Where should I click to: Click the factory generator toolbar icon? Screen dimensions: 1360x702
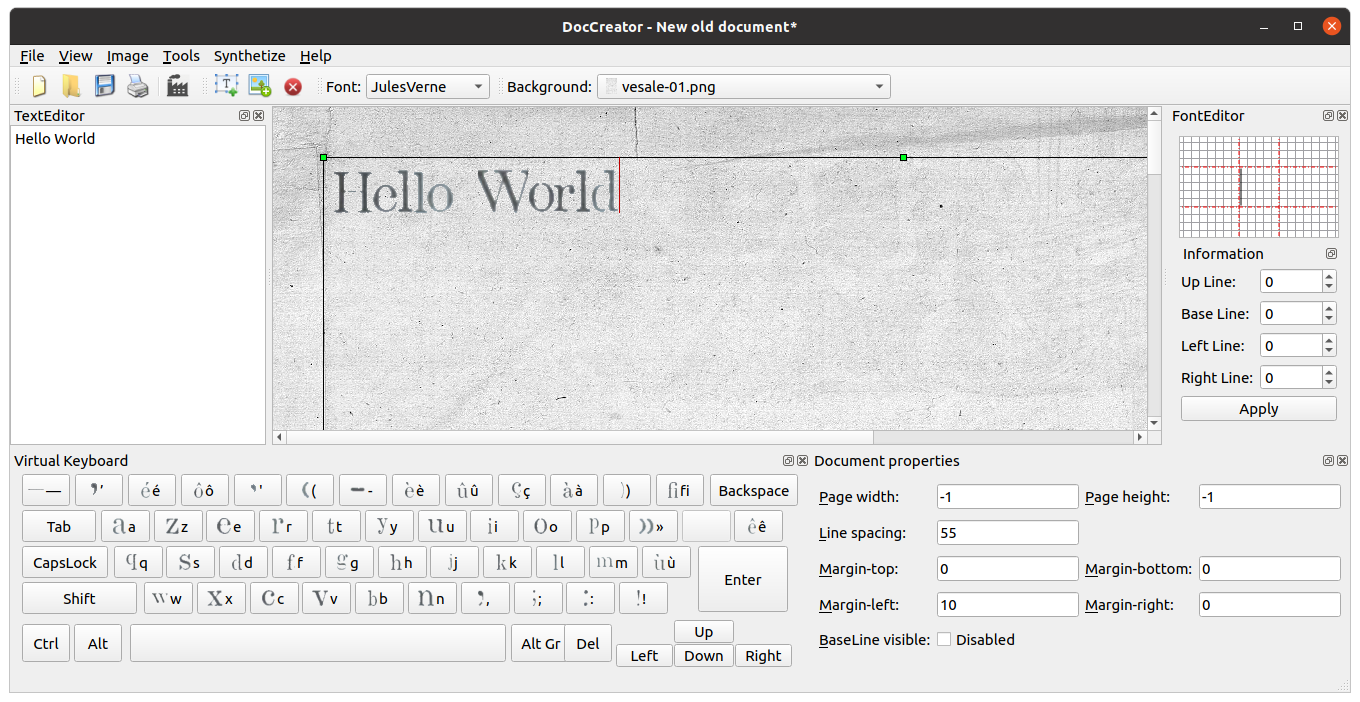(x=178, y=87)
